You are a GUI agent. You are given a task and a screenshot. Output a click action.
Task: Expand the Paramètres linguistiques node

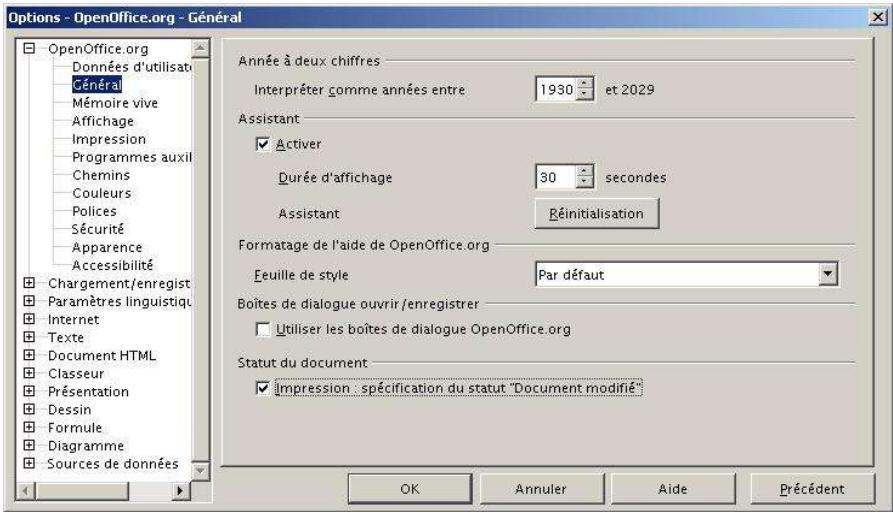[29, 301]
